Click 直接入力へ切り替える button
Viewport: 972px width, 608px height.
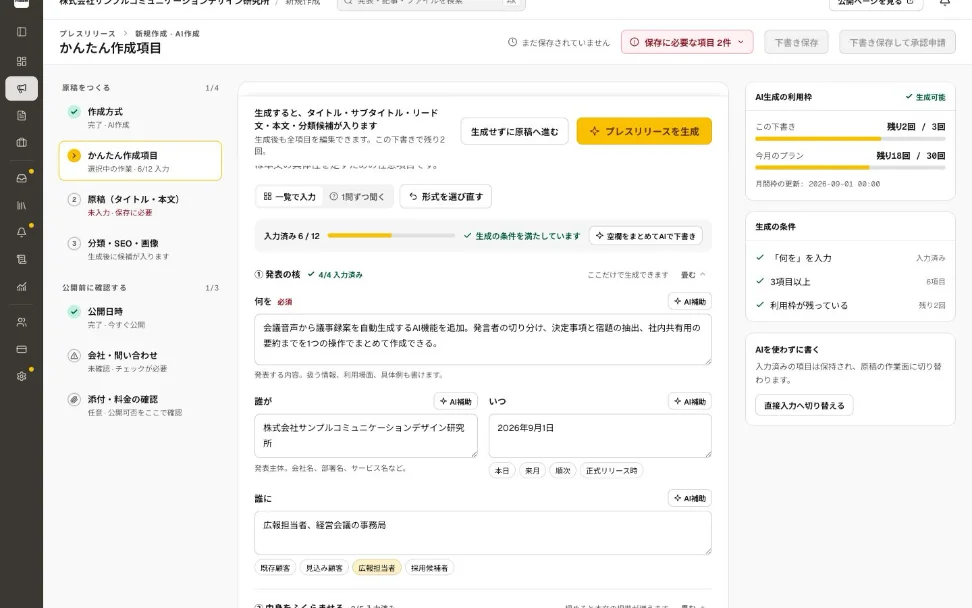(804, 405)
